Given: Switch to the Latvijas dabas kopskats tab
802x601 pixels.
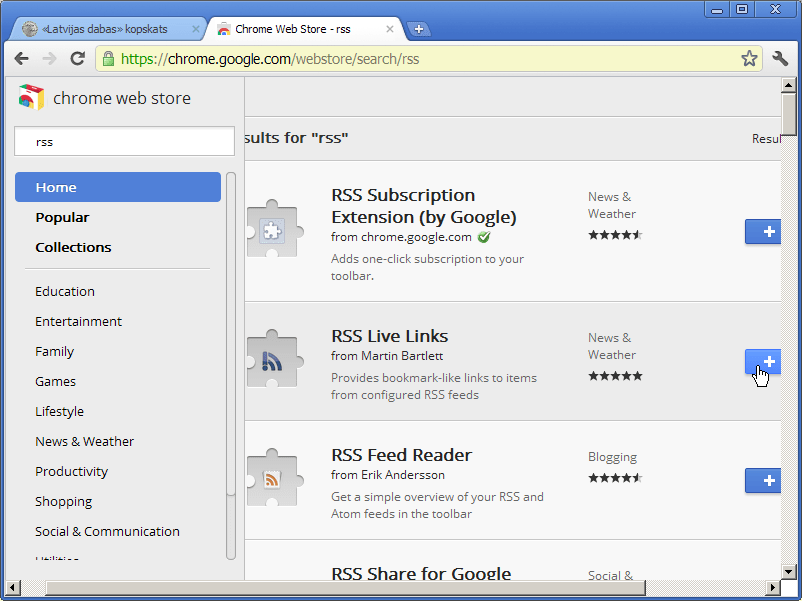Looking at the screenshot, I should click(x=107, y=29).
